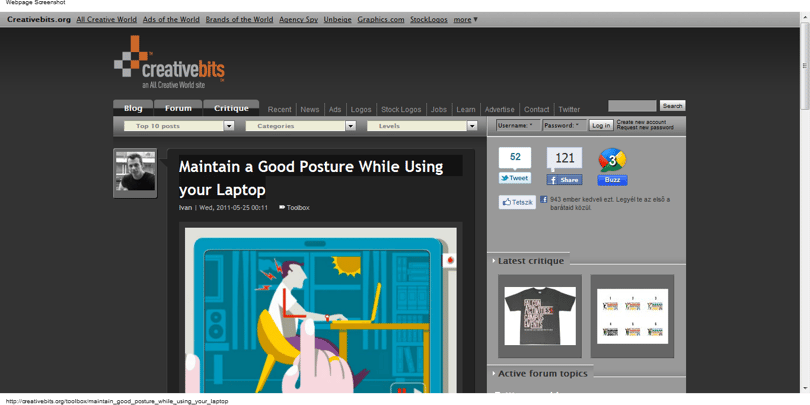The image size is (810, 405).
Task: Open the Logos menu item
Action: 361,110
